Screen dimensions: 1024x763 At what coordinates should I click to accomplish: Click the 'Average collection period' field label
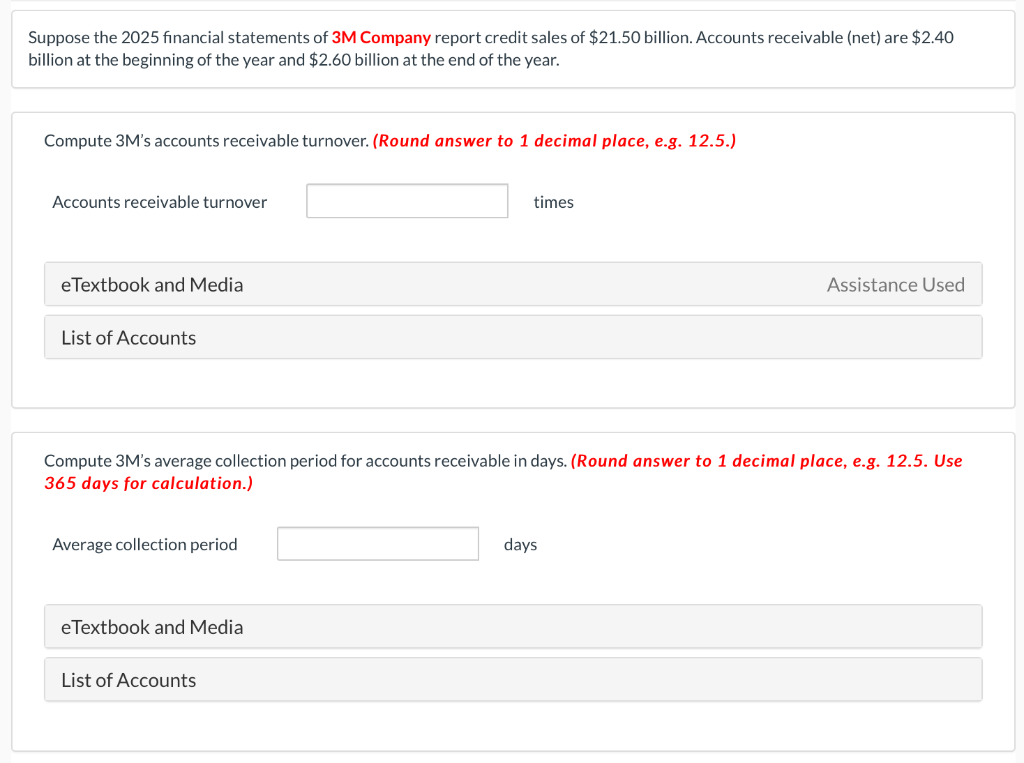pos(144,544)
